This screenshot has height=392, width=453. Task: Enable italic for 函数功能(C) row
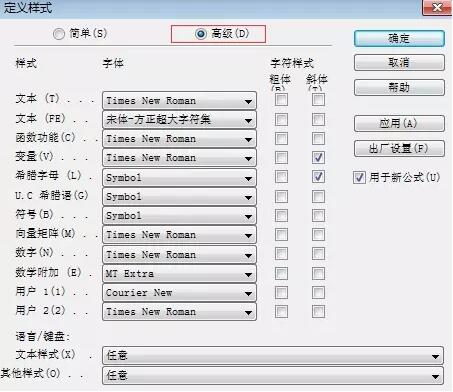318,138
